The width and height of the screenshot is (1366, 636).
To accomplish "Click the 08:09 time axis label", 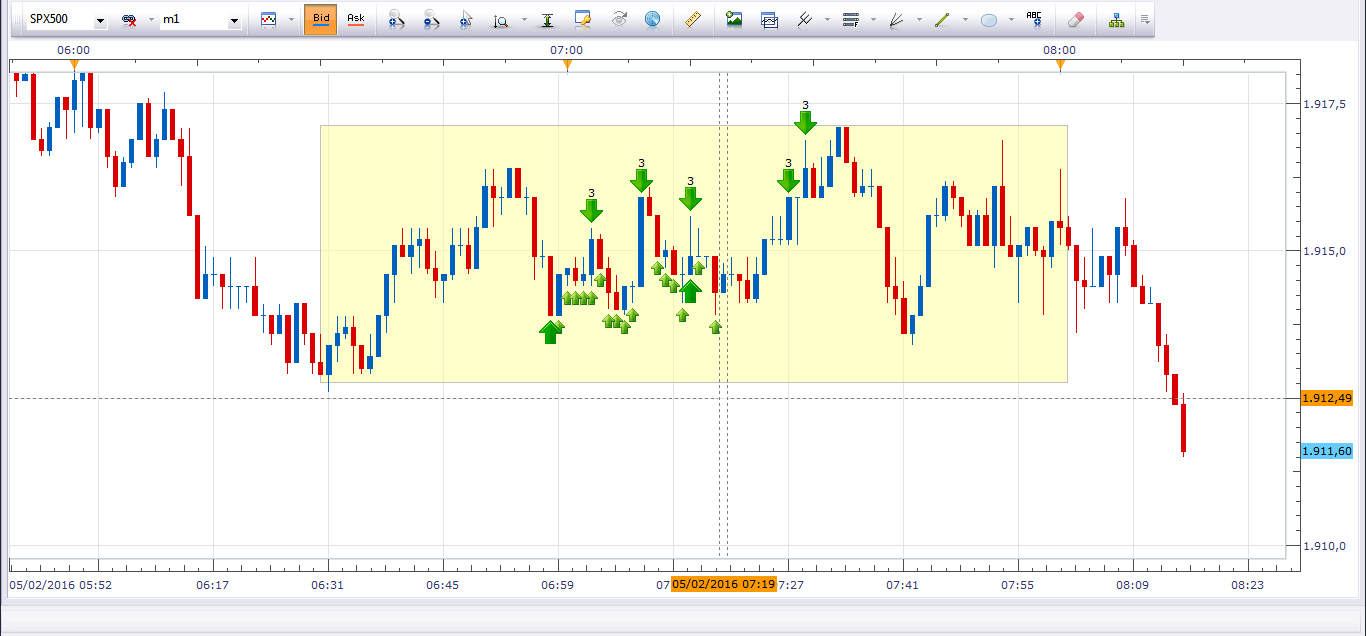I will (x=1132, y=585).
